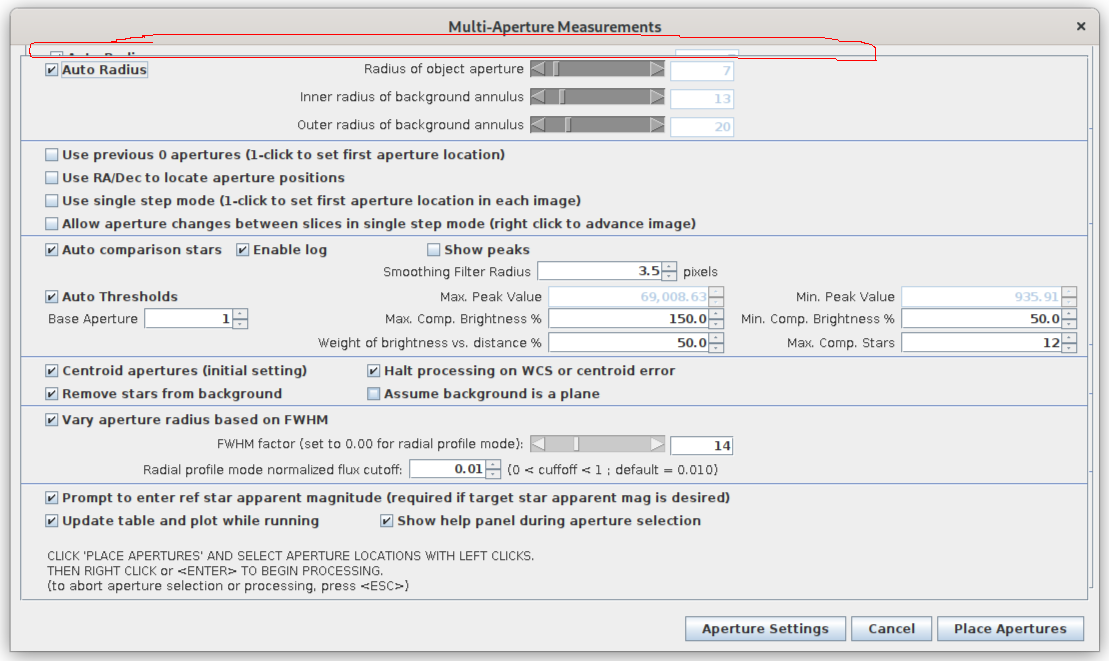Click right arrow of FWHM factor slider
This screenshot has width=1109, height=661.
click(x=657, y=444)
